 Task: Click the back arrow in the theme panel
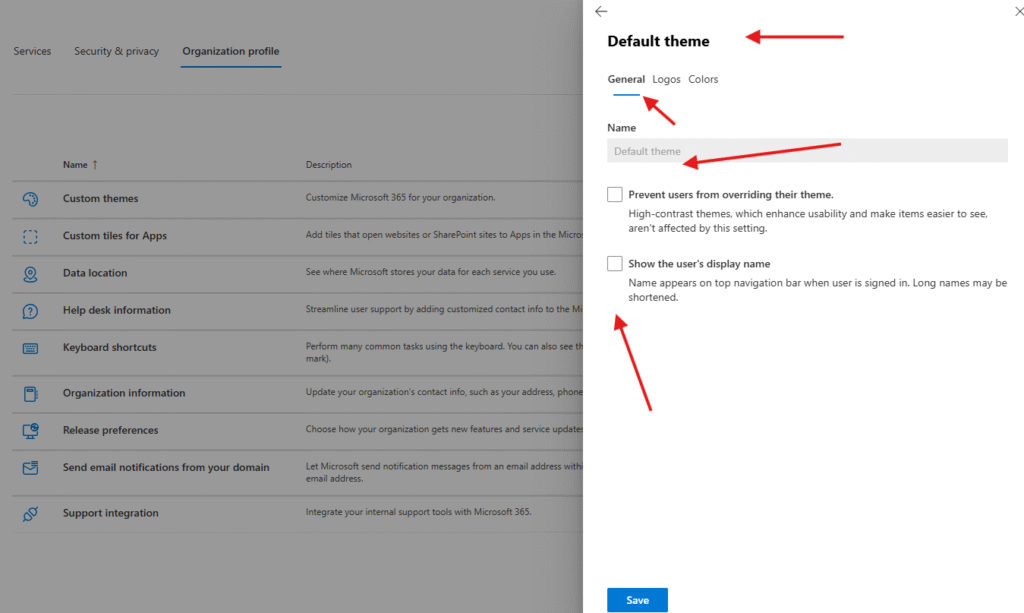[x=601, y=11]
